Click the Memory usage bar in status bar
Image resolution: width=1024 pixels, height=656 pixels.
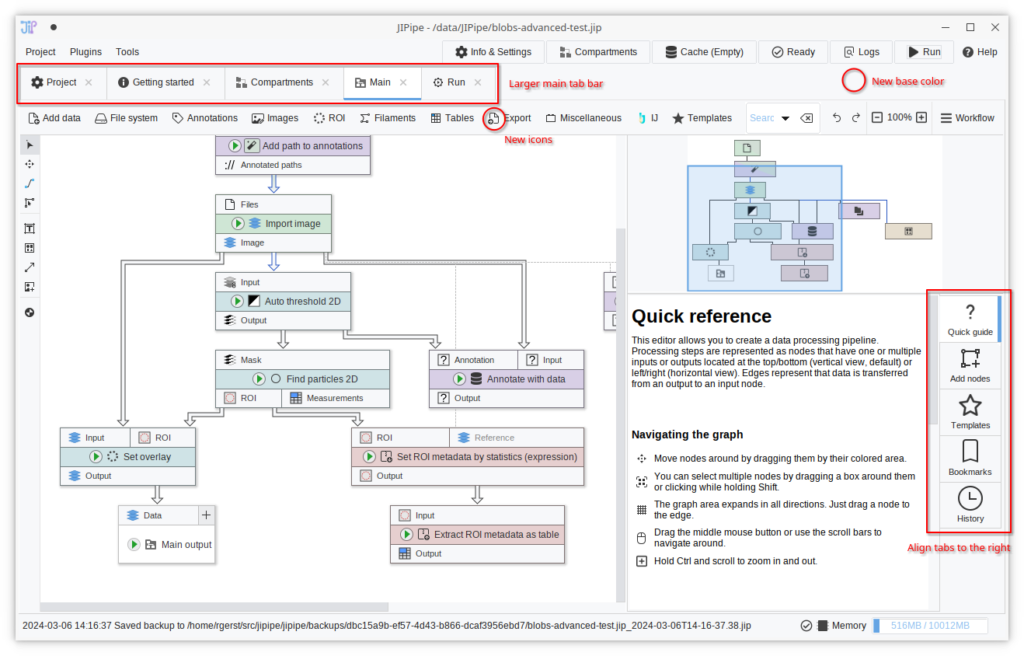[929, 626]
